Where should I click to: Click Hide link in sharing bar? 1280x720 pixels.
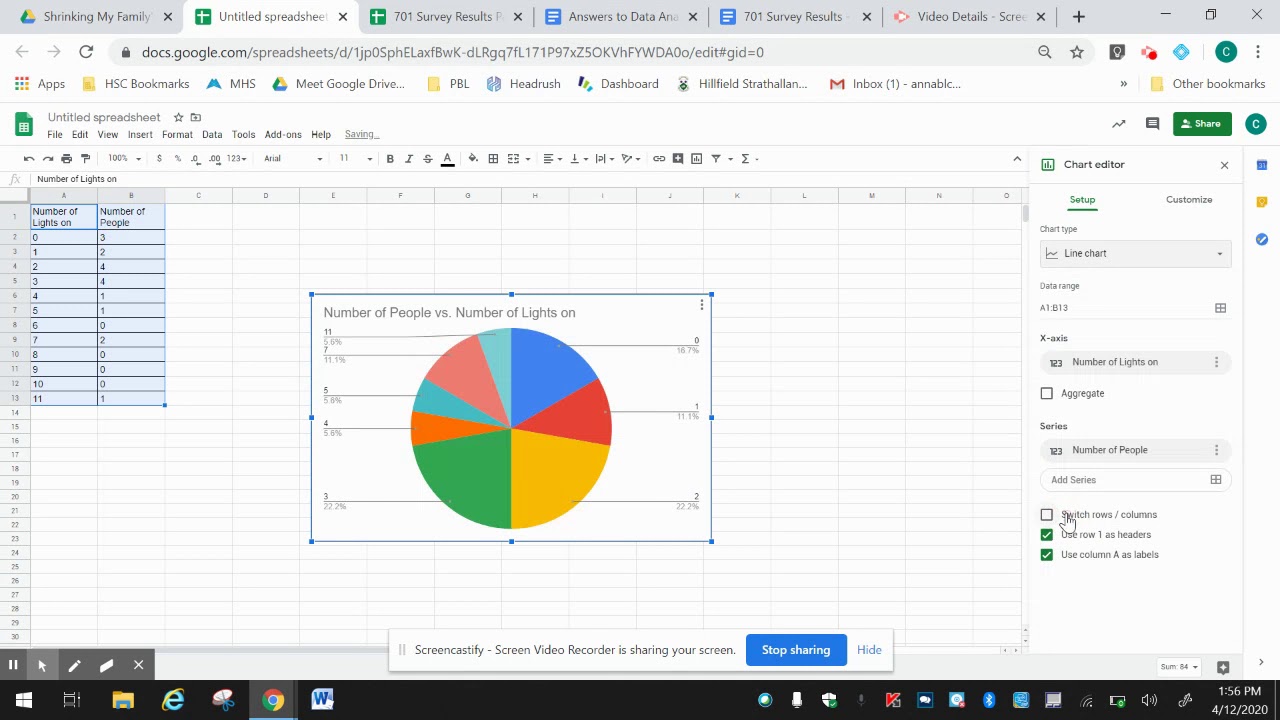tap(869, 650)
